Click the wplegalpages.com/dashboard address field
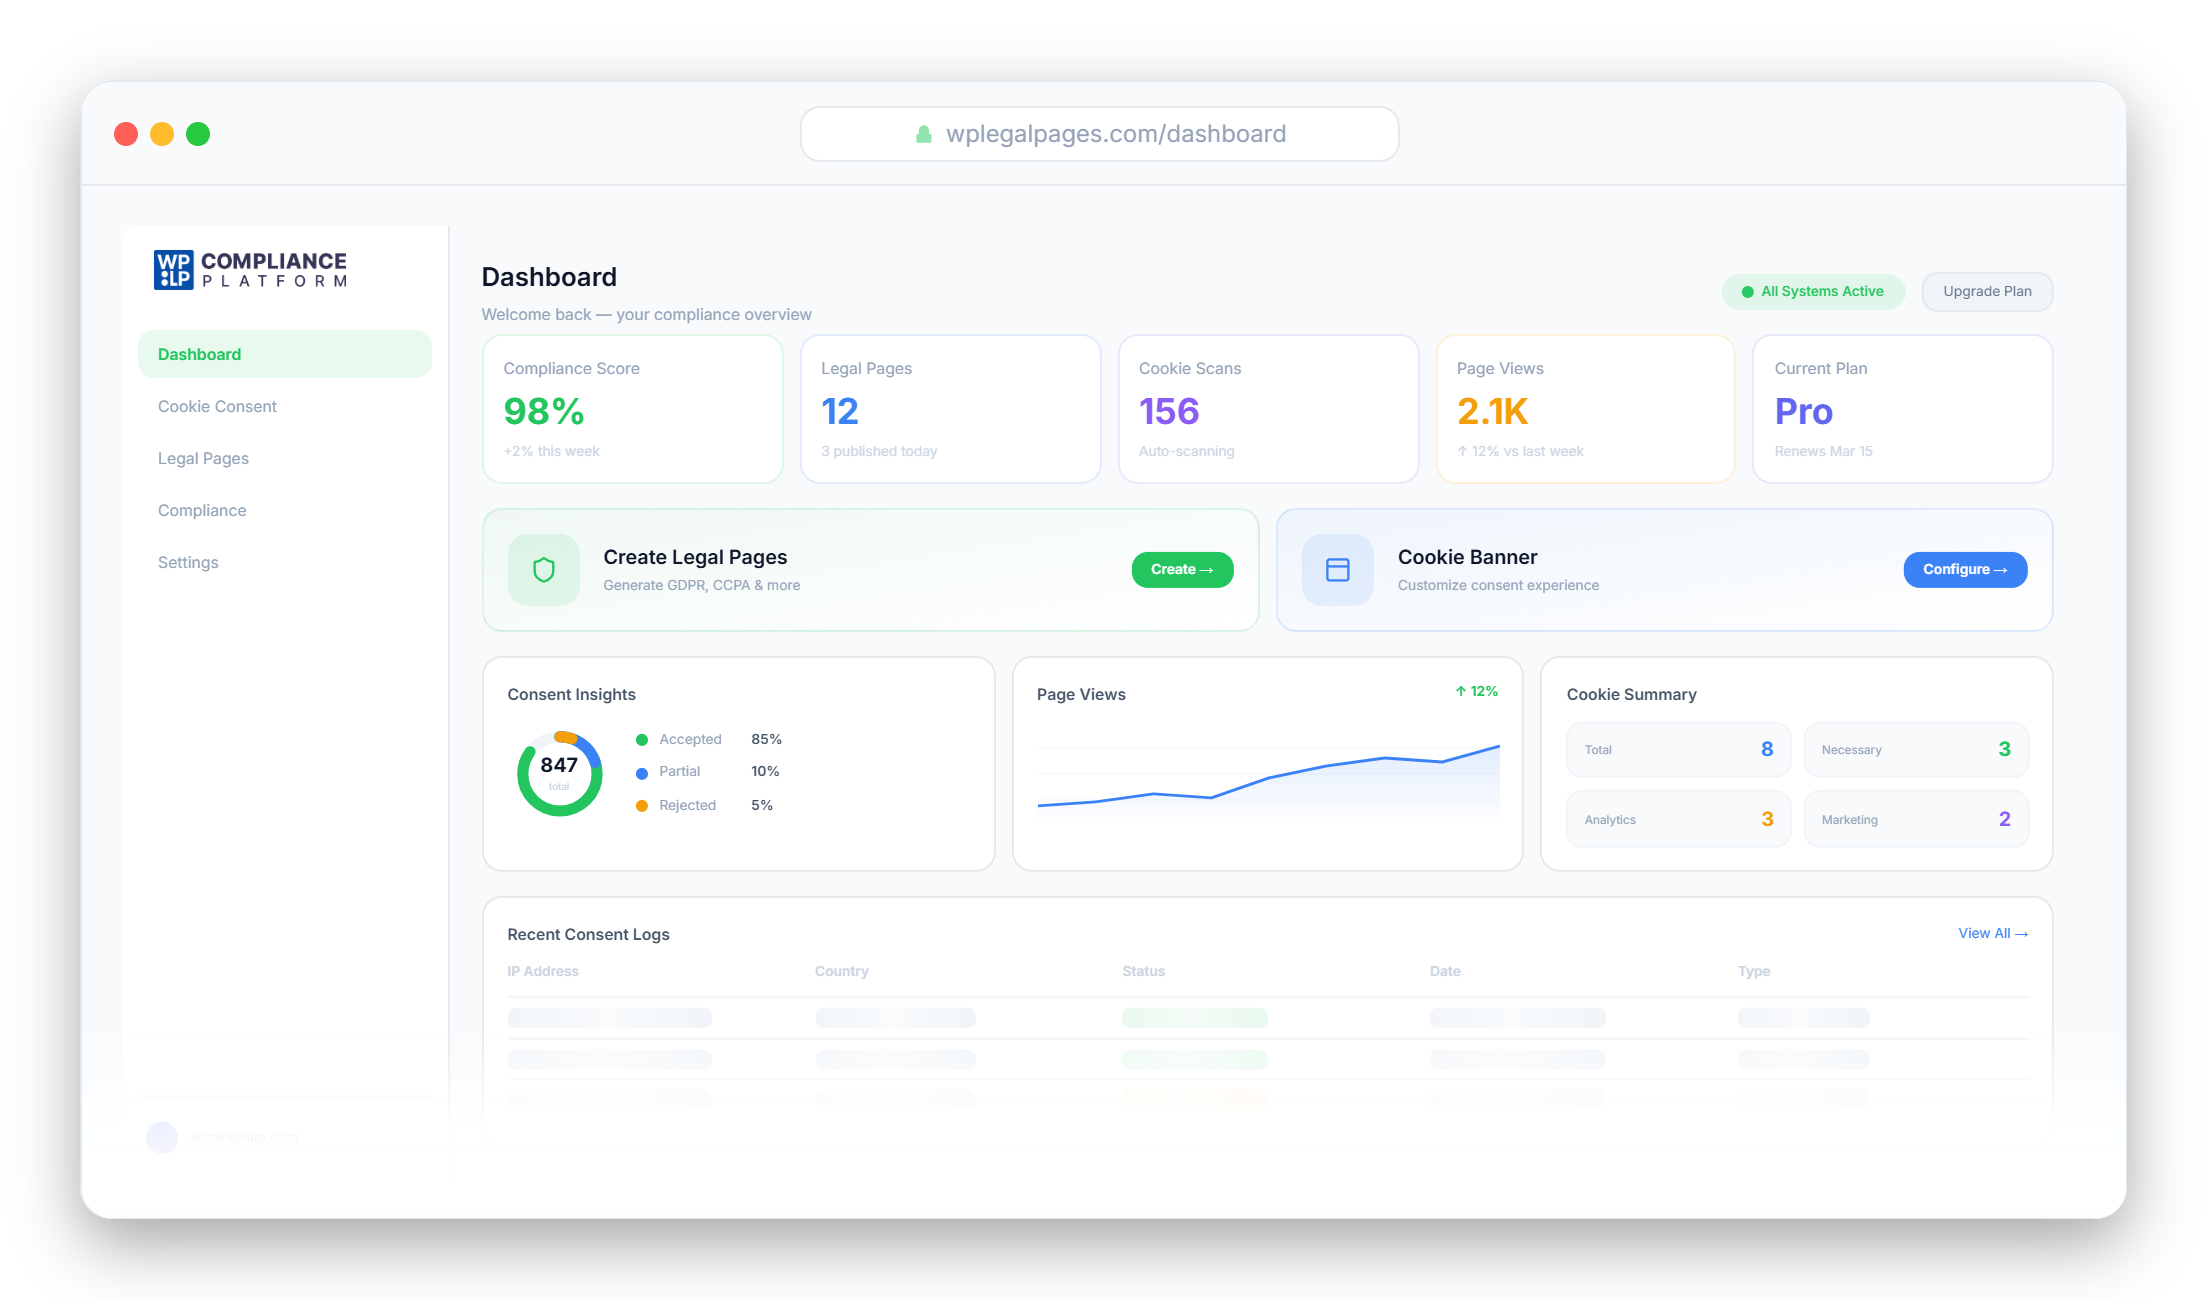 (x=1115, y=134)
